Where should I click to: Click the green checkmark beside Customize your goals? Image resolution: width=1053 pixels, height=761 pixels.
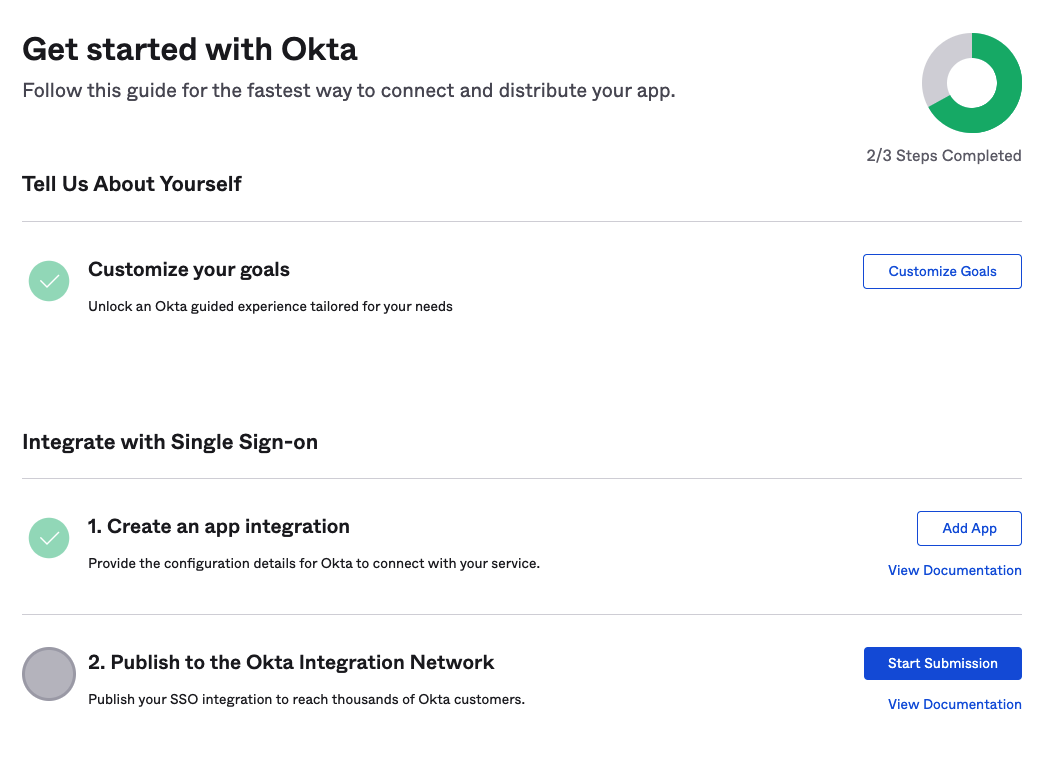click(x=49, y=281)
